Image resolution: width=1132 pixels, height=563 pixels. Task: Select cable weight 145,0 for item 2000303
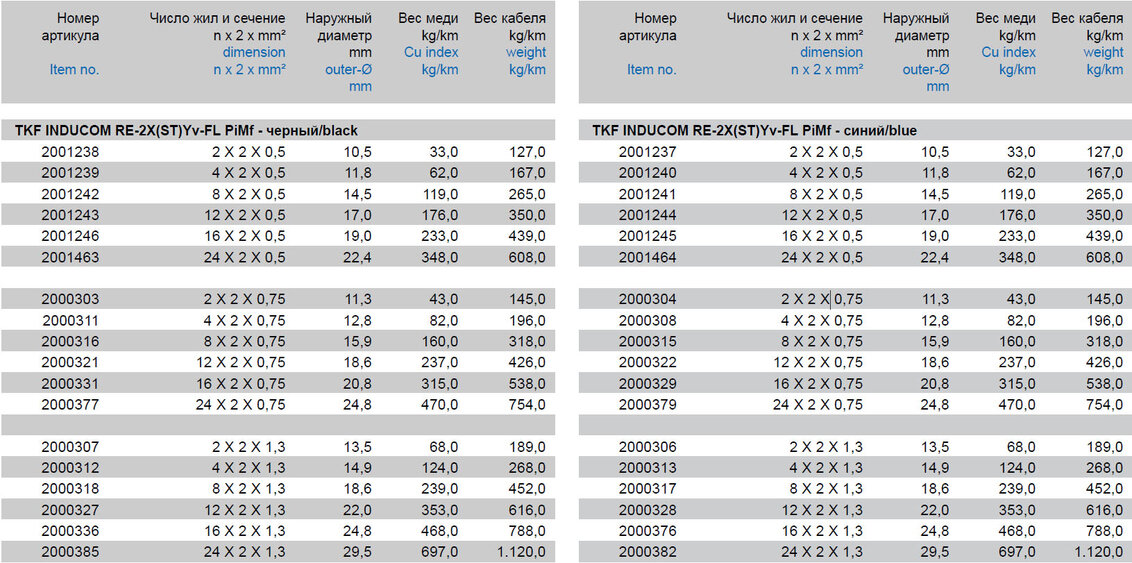click(x=526, y=300)
